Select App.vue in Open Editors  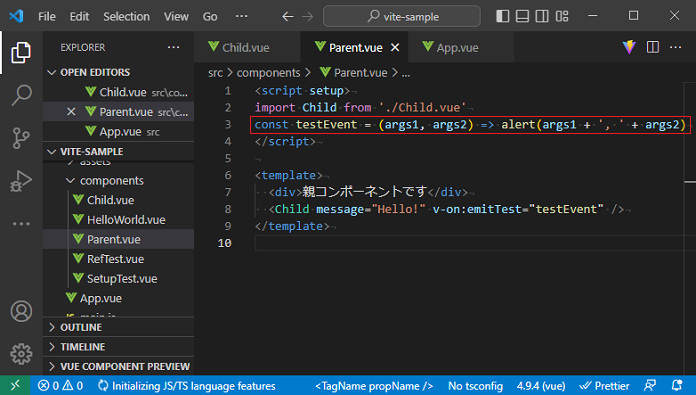(x=119, y=132)
